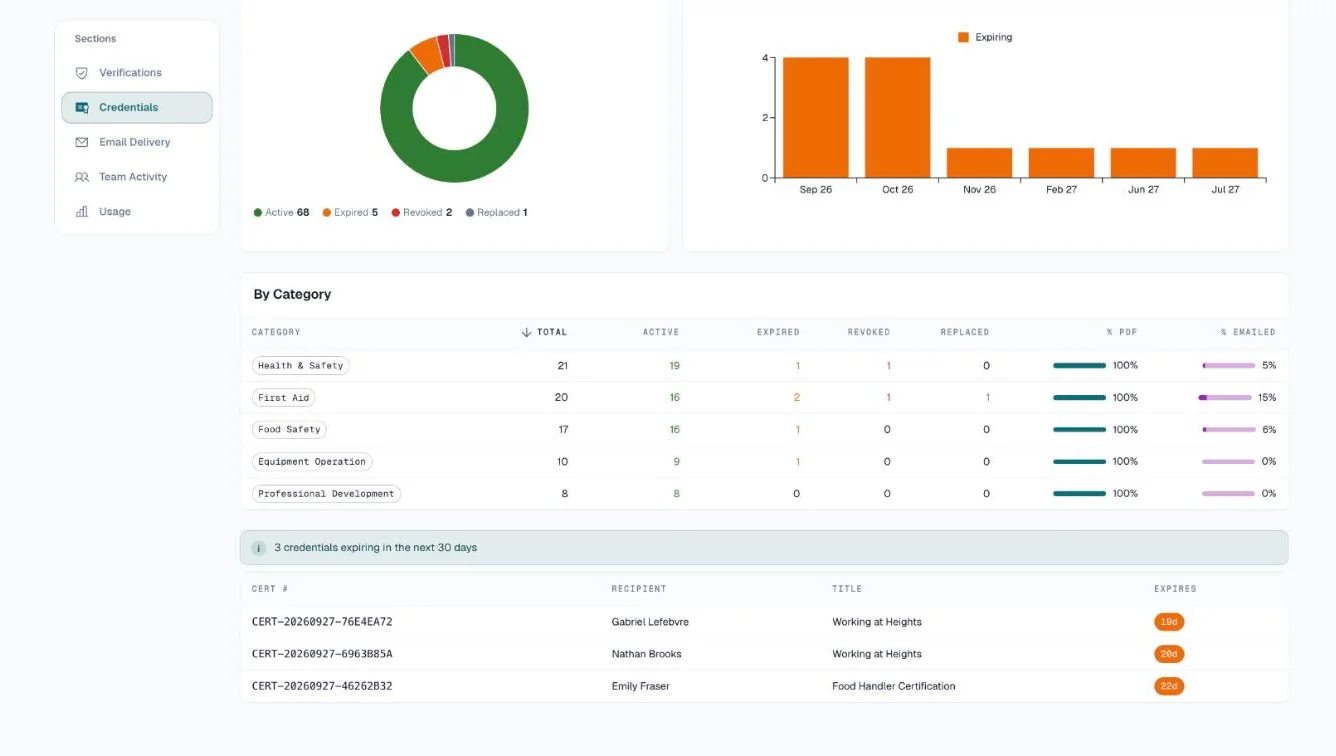Toggle the Revoked legend item
The image size is (1336, 756).
[x=421, y=213]
